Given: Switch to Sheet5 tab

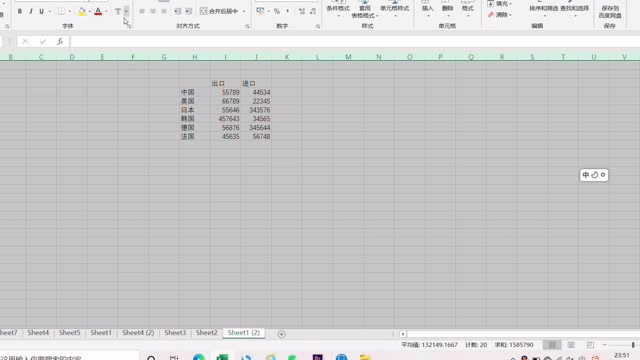Looking at the screenshot, I should pyautogui.click(x=69, y=333).
